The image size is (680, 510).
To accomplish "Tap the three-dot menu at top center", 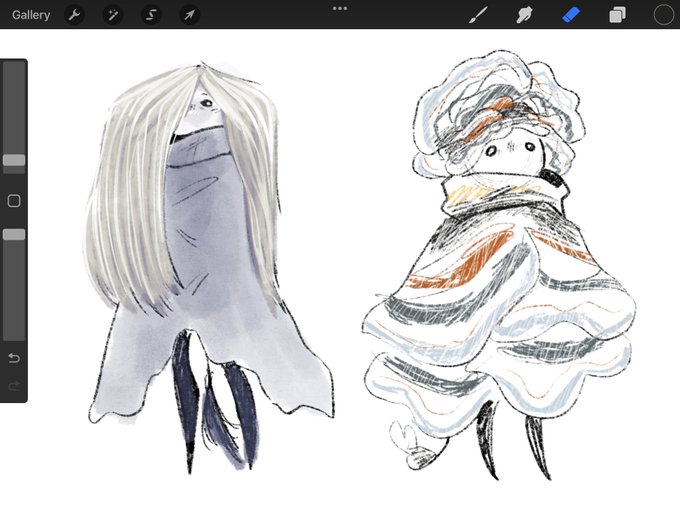I will (x=340, y=8).
